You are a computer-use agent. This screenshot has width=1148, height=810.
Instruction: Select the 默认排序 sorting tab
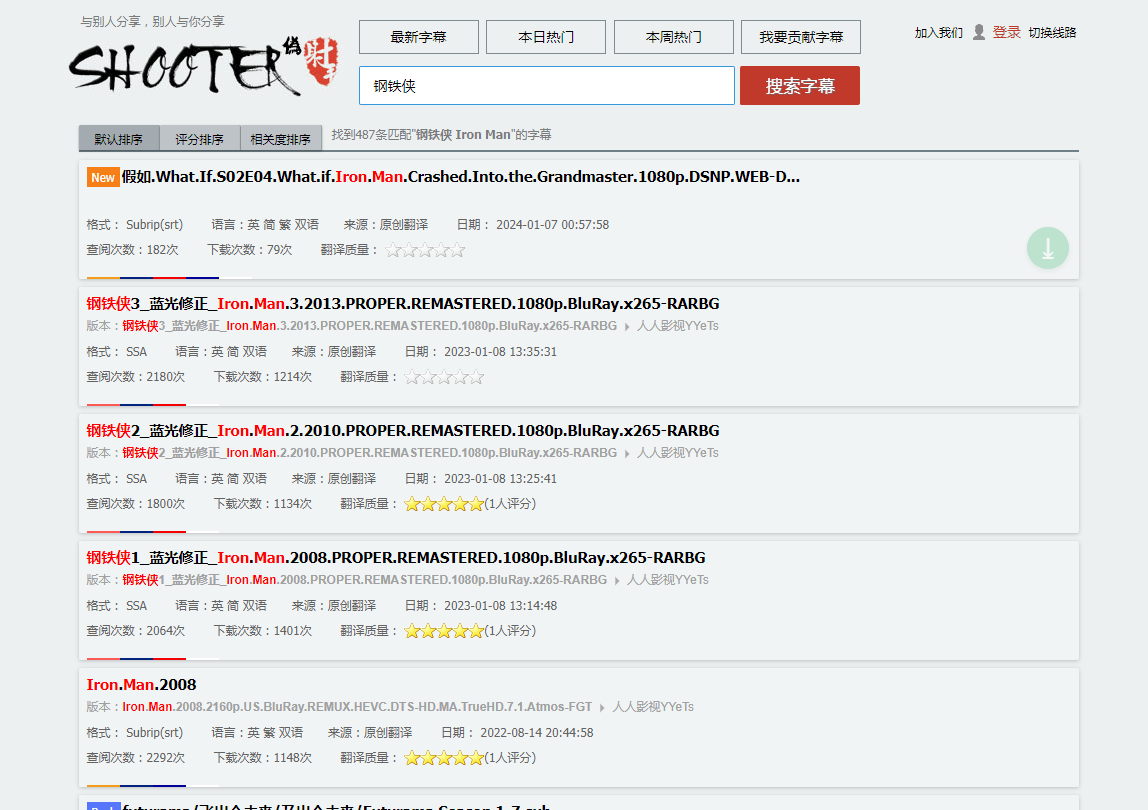[x=119, y=139]
